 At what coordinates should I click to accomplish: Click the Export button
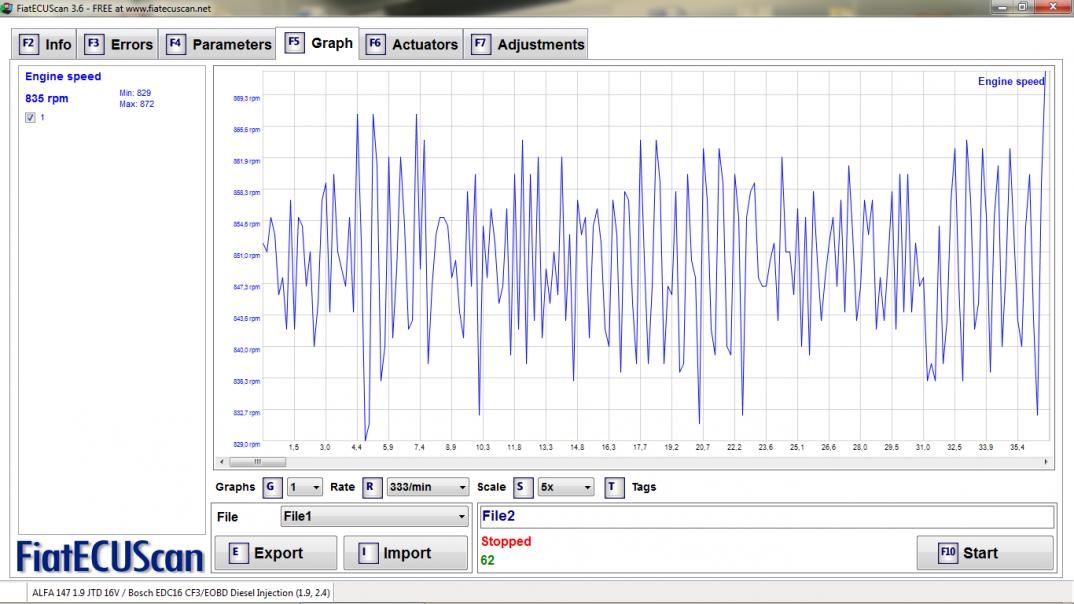[276, 553]
